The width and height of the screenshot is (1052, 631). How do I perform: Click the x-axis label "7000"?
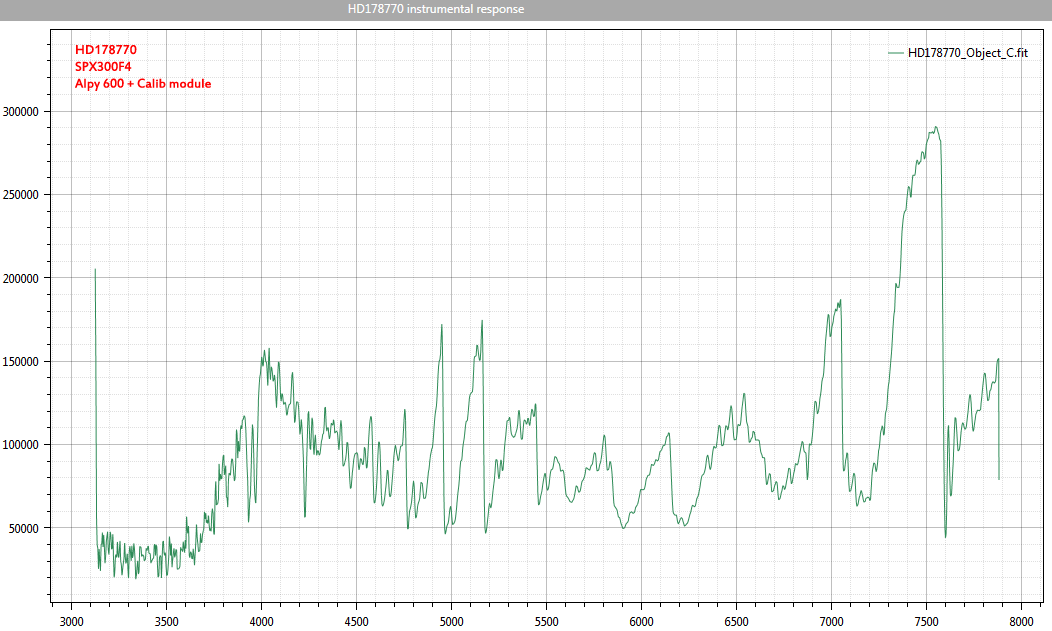coord(831,622)
